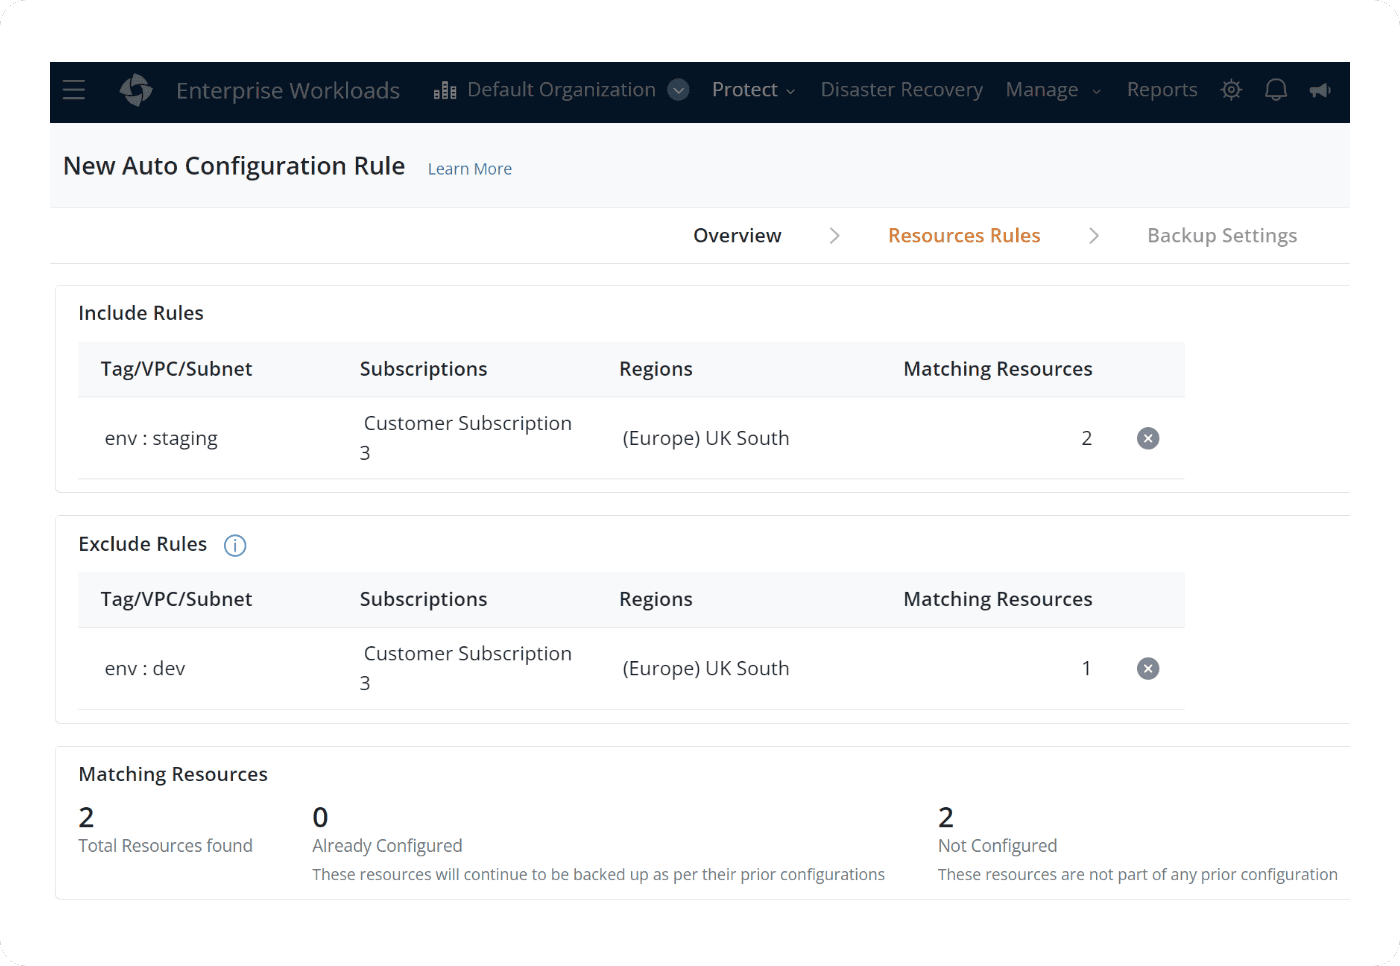The image size is (1400, 966).
Task: Open the settings gear icon
Action: click(1231, 90)
